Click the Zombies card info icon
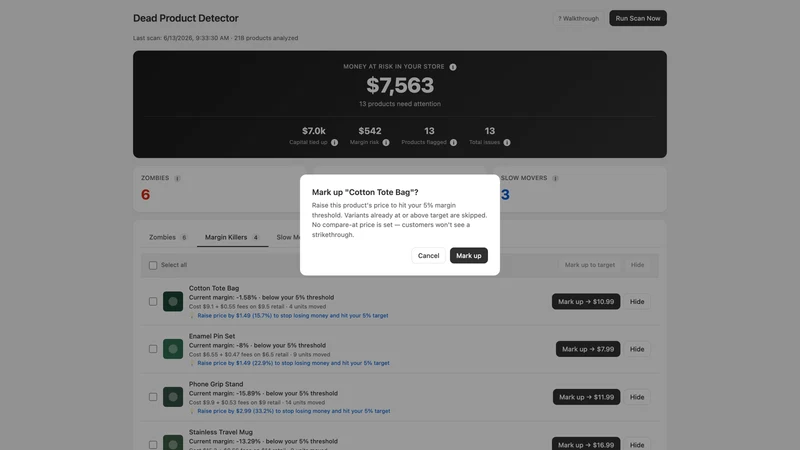The width and height of the screenshot is (800, 450). [177, 179]
